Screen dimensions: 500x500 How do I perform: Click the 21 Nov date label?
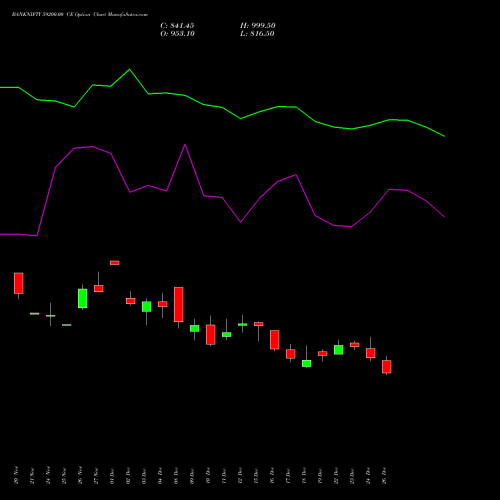[x=32, y=475]
